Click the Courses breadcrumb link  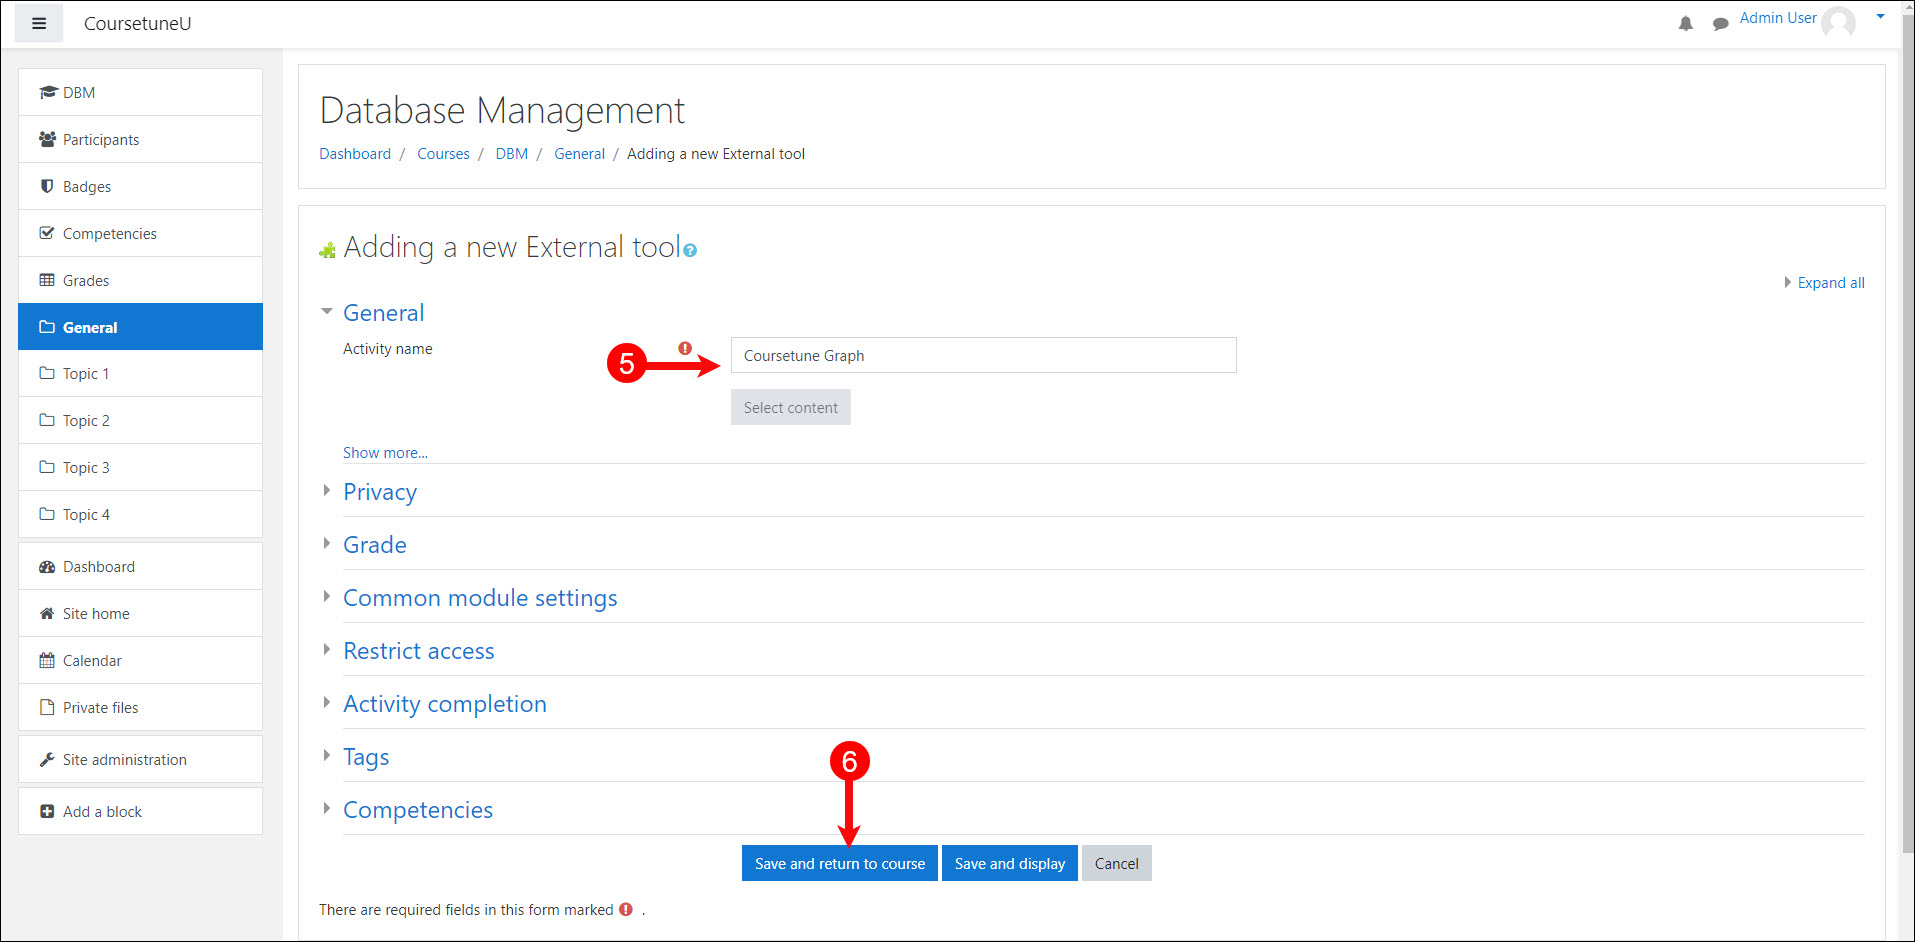(443, 154)
